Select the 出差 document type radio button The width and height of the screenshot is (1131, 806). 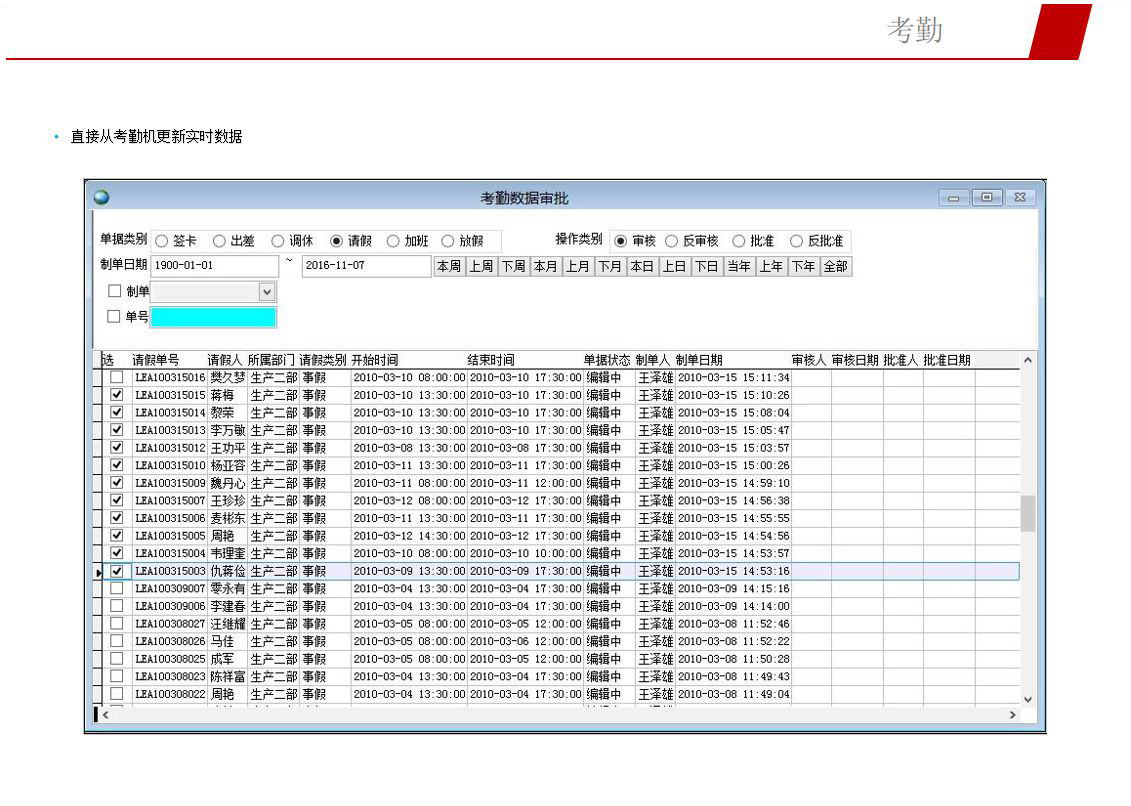[219, 241]
